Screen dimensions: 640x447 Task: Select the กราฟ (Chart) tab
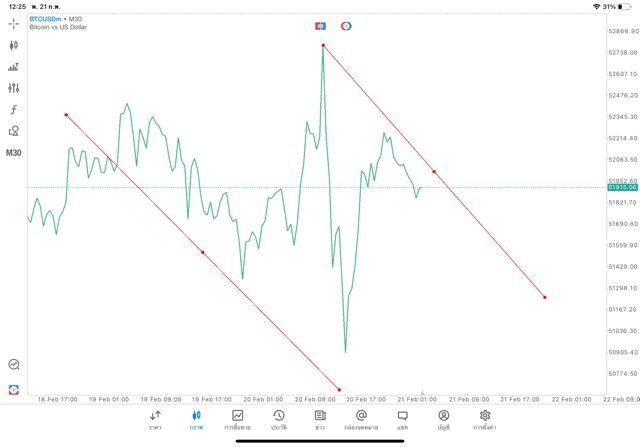click(x=196, y=419)
